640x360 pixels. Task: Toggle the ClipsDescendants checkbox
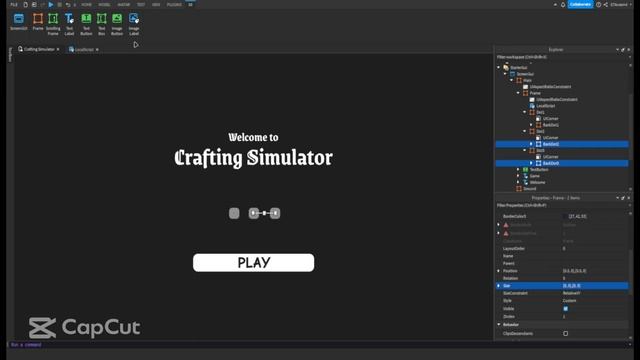pos(565,333)
